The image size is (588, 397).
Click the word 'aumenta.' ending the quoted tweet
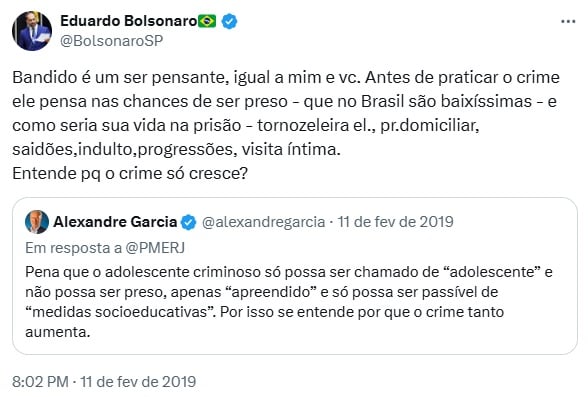(58, 332)
